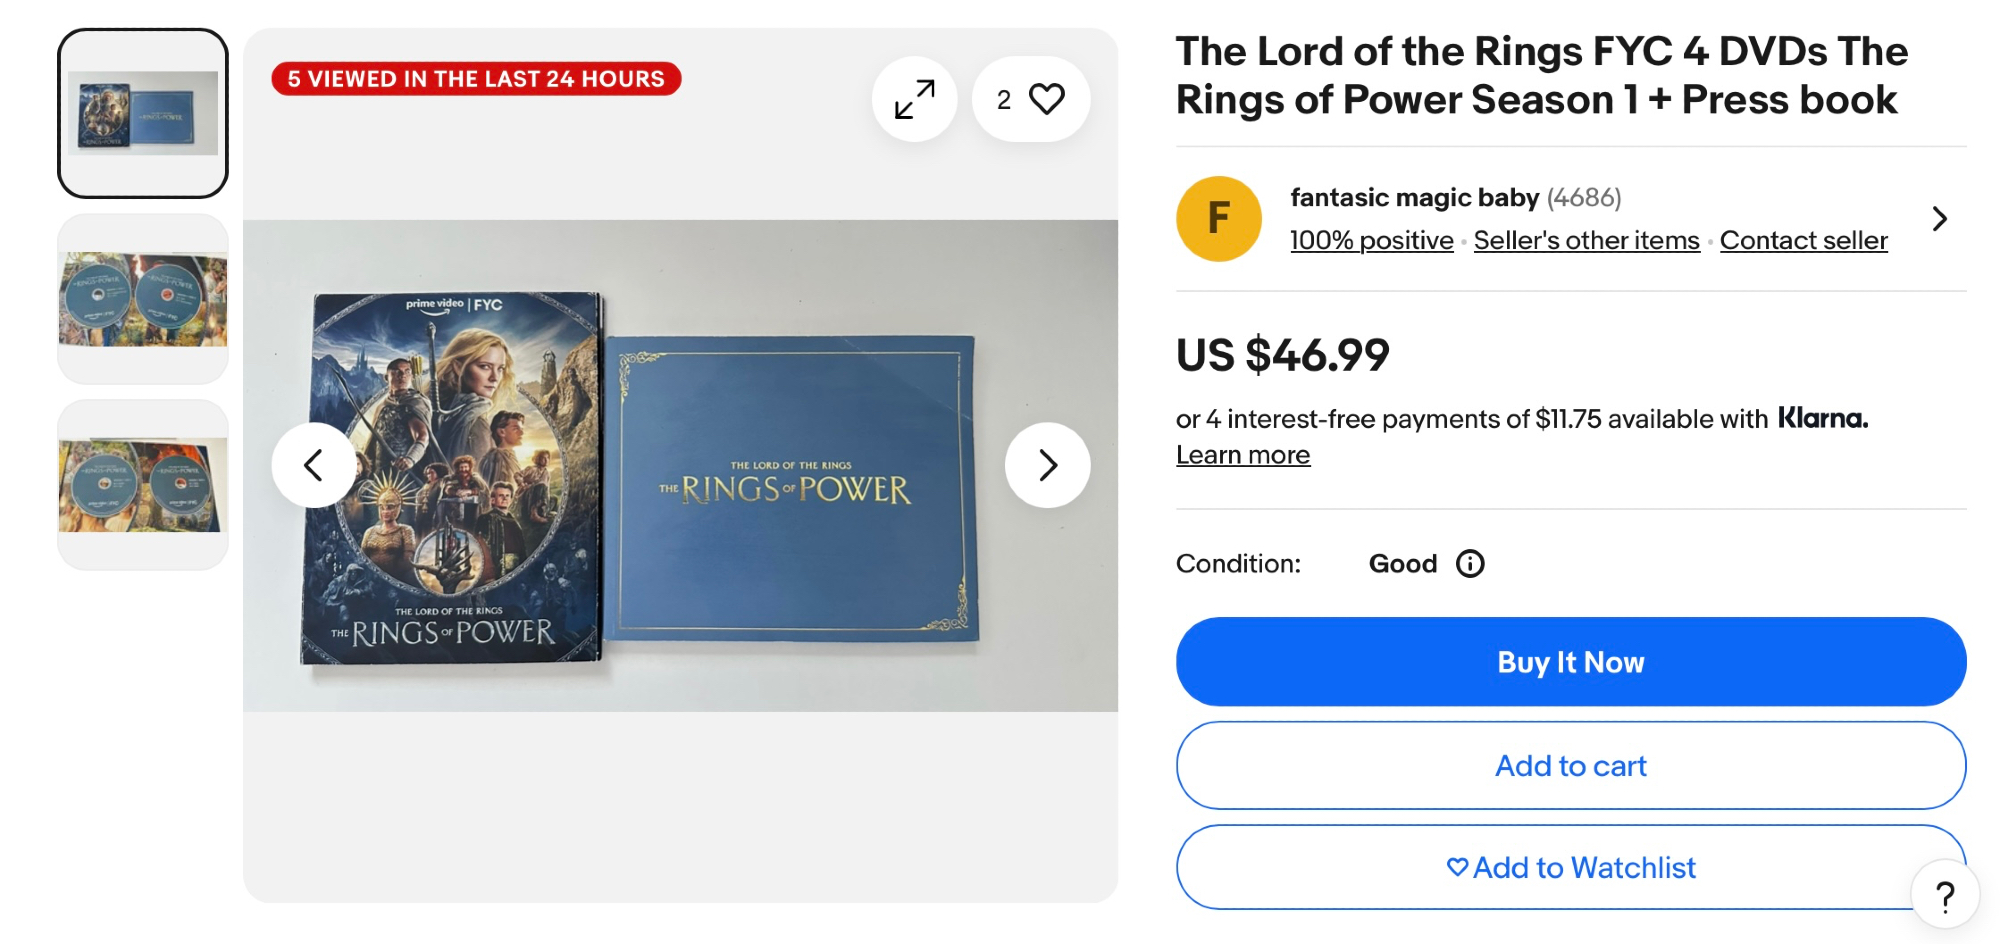Expand seller details with the right chevron

point(1939,219)
